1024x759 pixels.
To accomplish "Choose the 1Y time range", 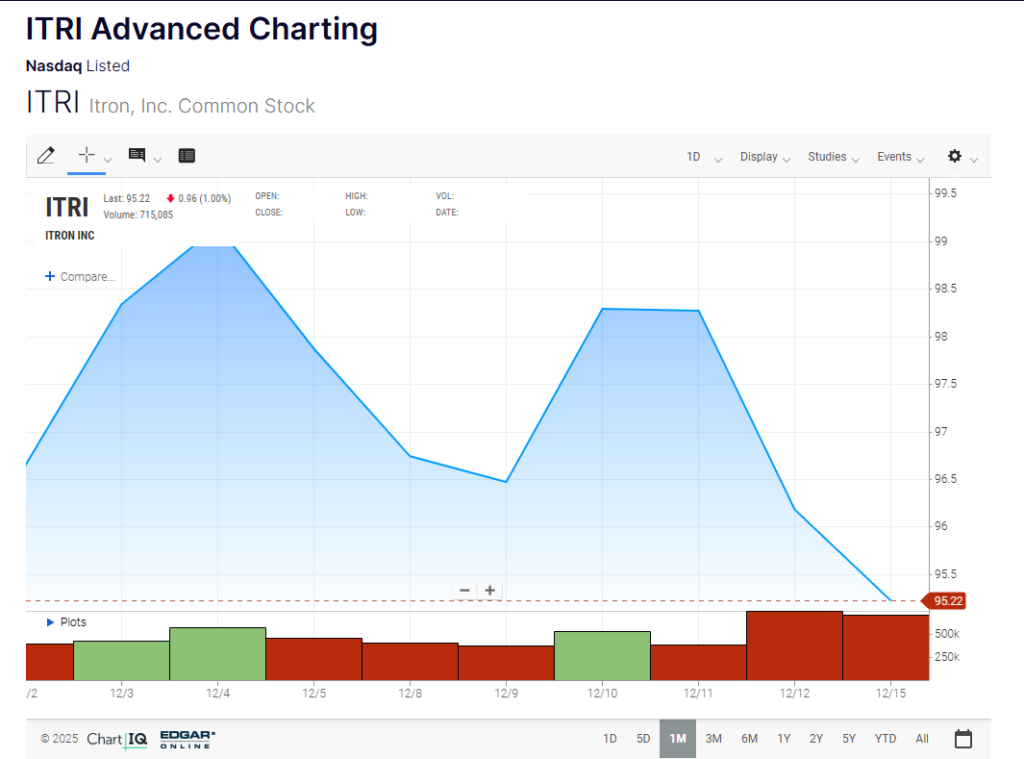I will pos(784,739).
